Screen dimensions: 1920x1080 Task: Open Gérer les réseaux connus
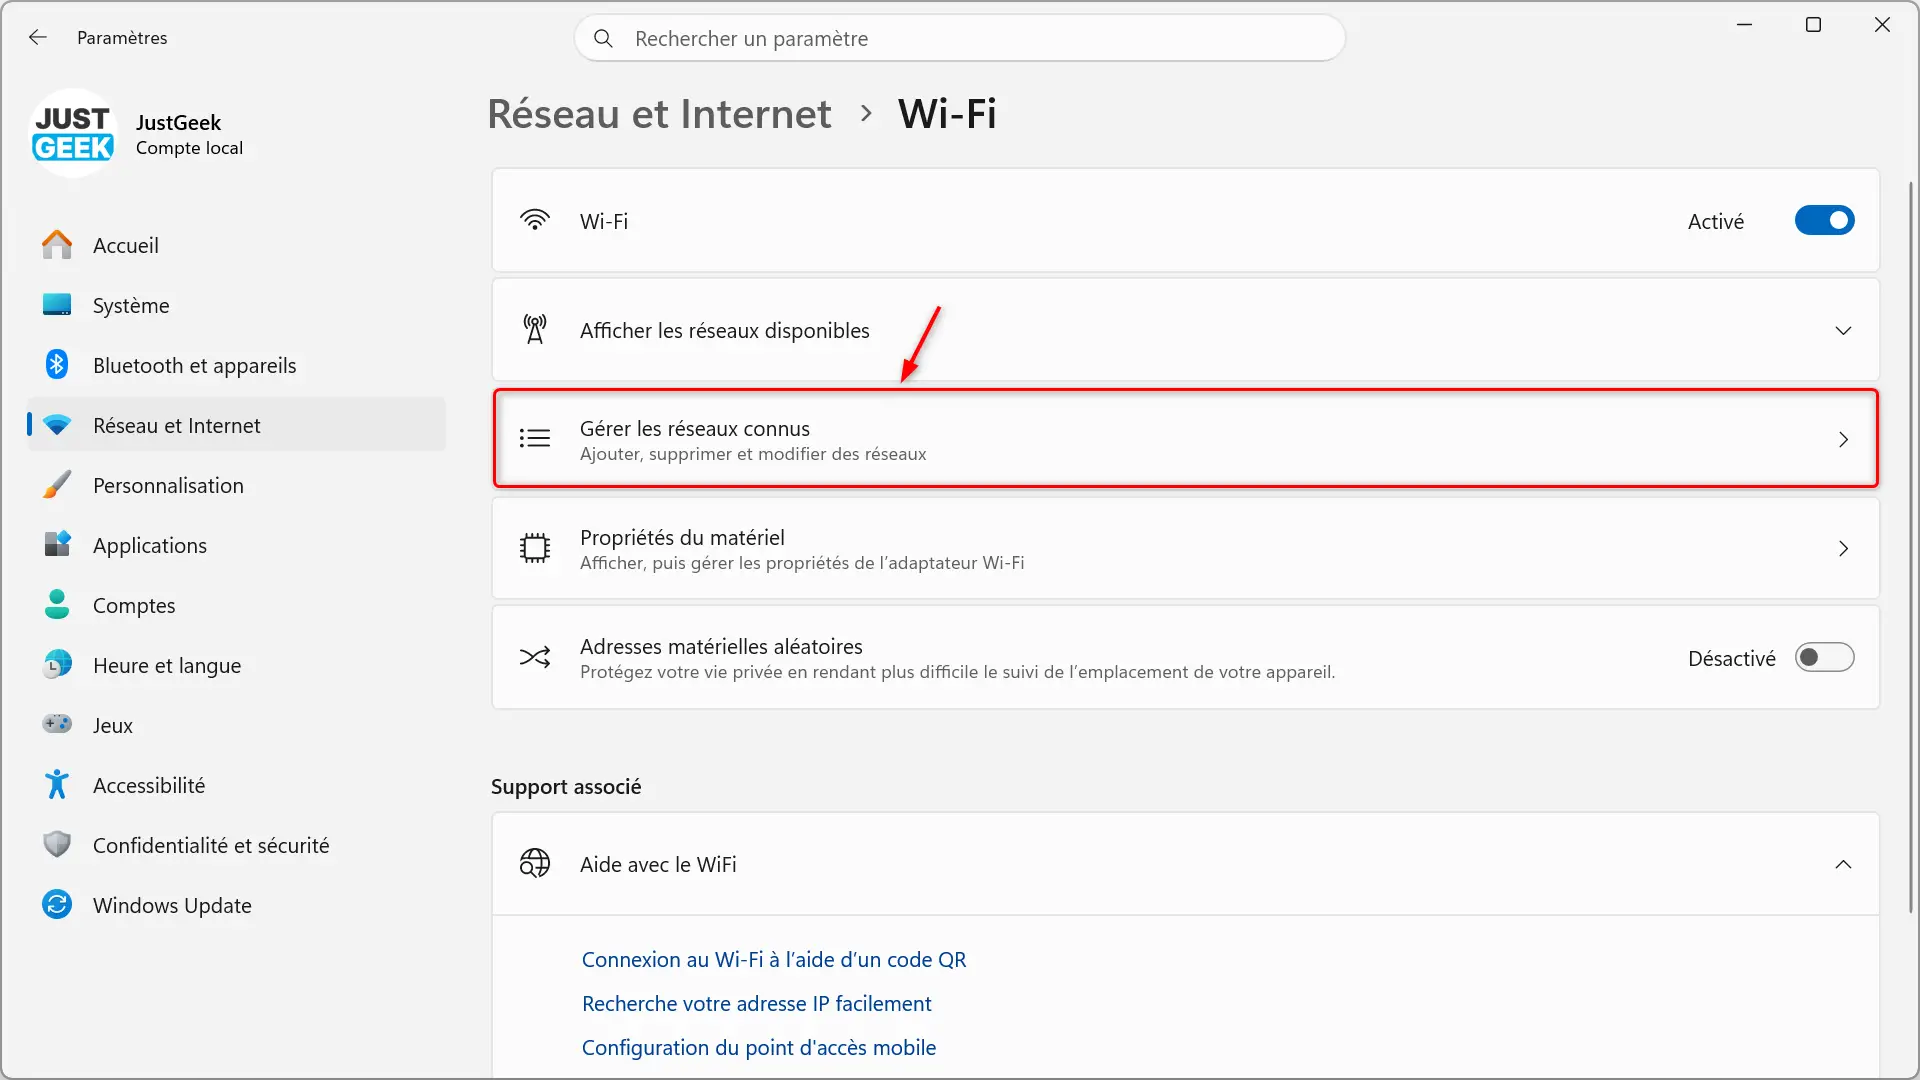click(1185, 439)
